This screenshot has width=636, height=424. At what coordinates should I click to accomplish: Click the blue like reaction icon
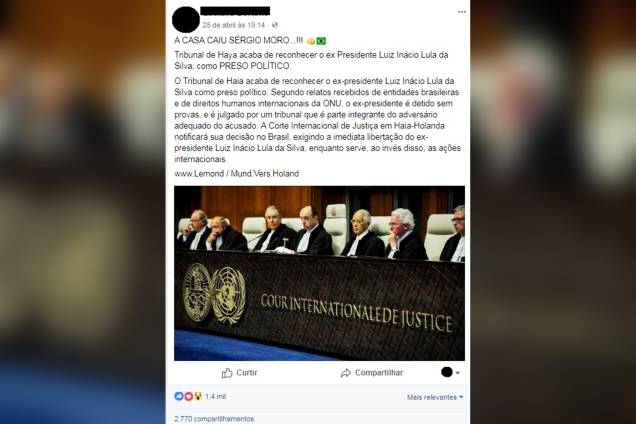pyautogui.click(x=179, y=396)
